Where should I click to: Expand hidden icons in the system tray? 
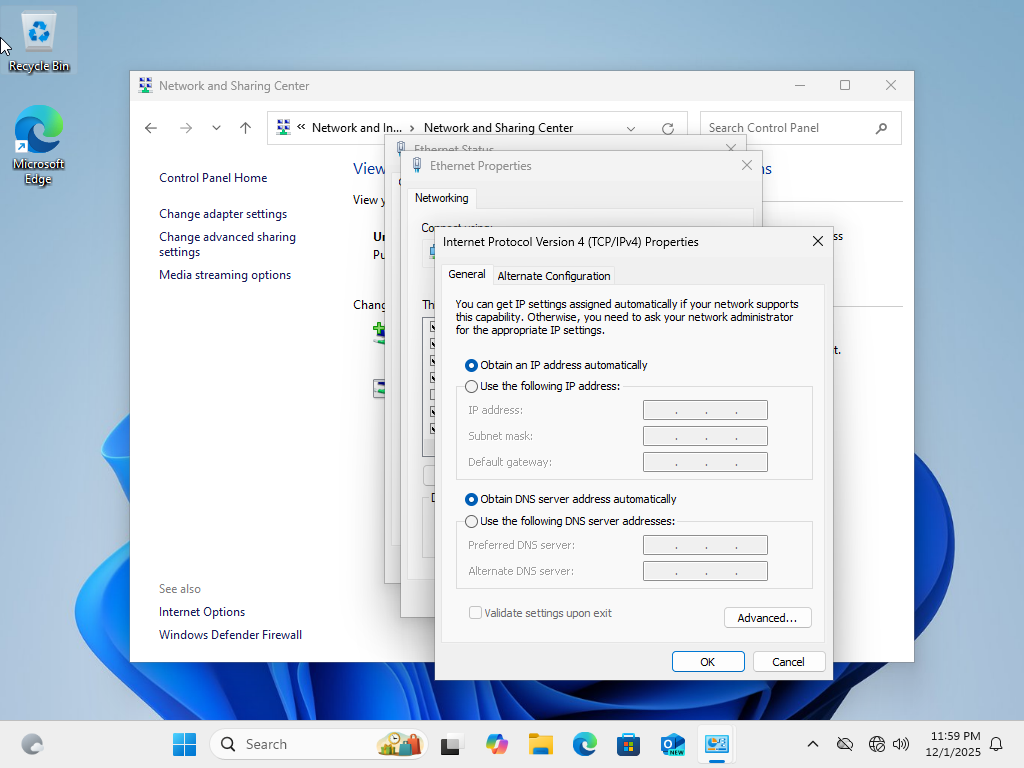(x=813, y=744)
